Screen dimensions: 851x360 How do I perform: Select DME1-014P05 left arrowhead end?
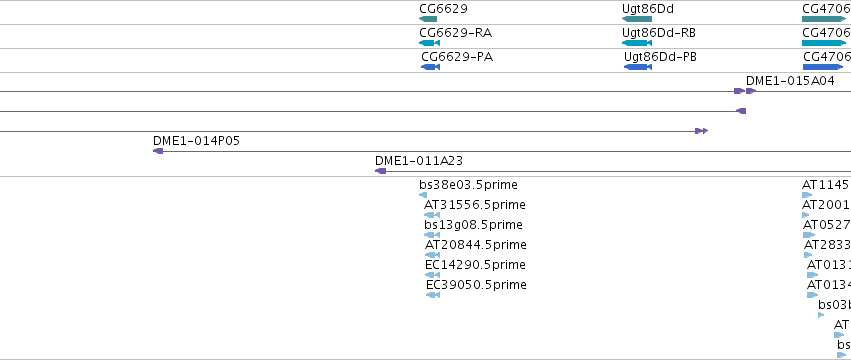pyautogui.click(x=158, y=151)
